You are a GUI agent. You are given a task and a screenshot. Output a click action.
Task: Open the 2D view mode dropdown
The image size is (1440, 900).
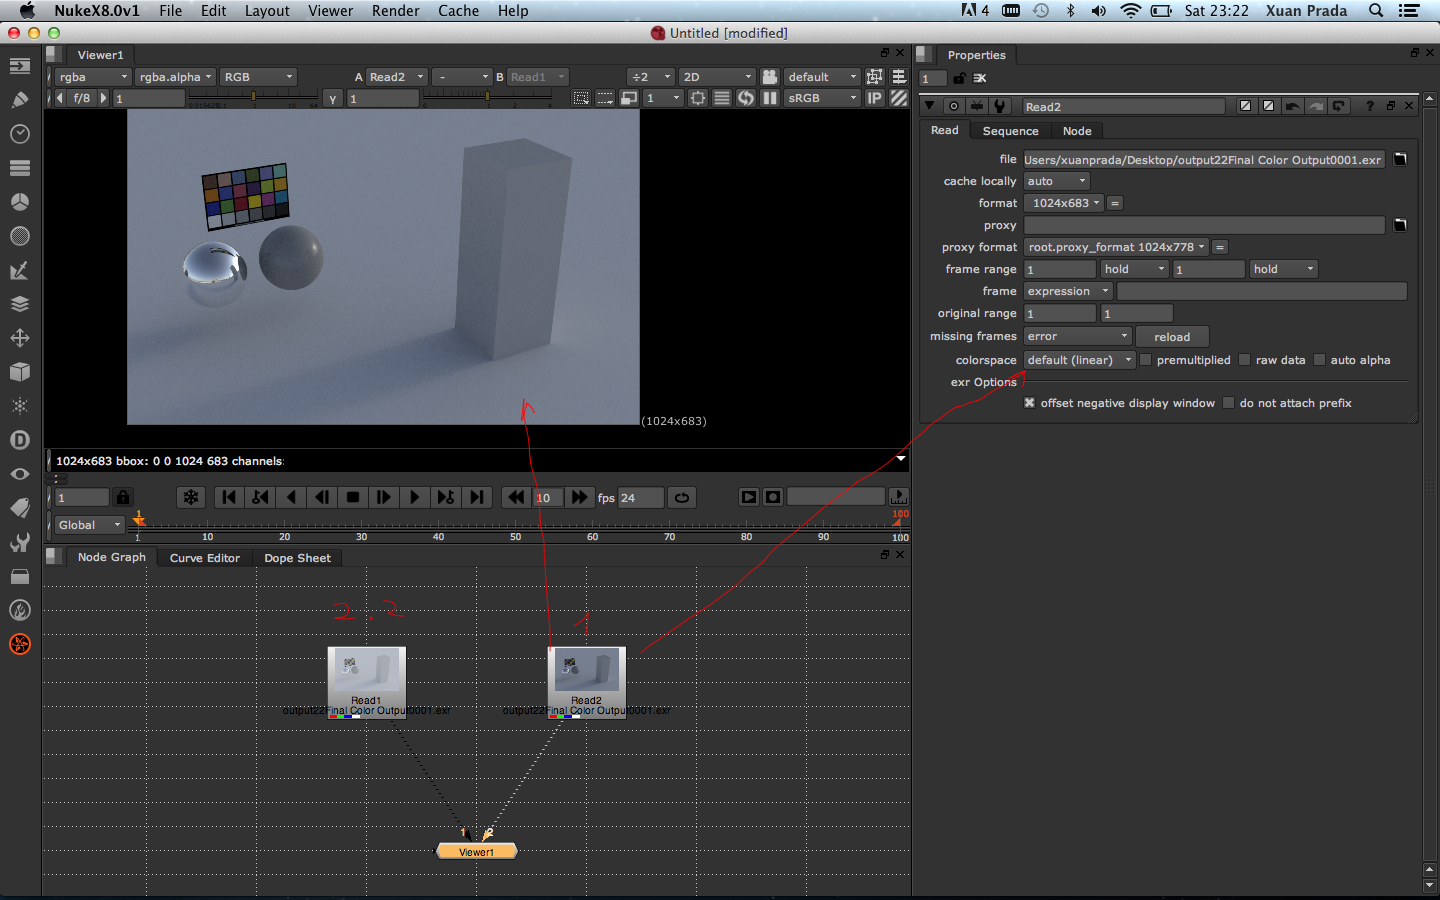click(717, 77)
